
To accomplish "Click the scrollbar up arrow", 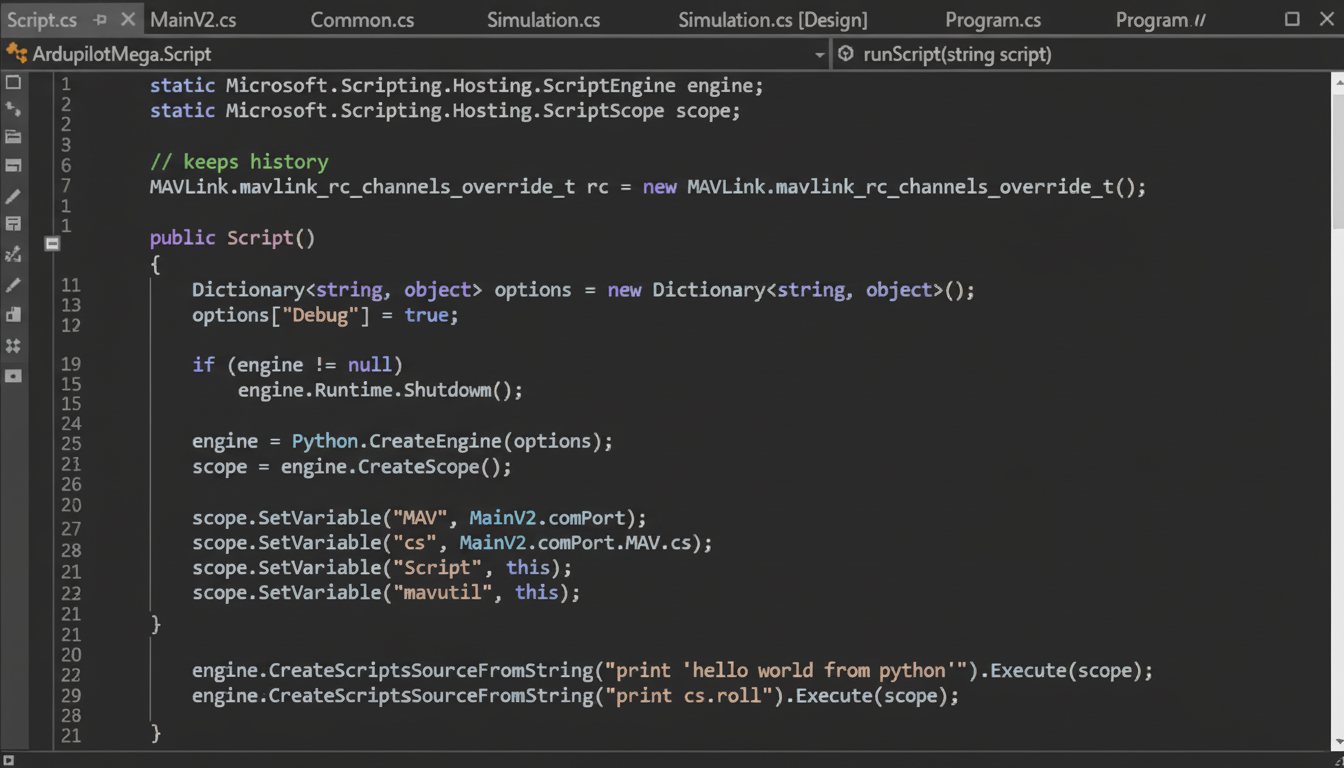I will click(1337, 82).
